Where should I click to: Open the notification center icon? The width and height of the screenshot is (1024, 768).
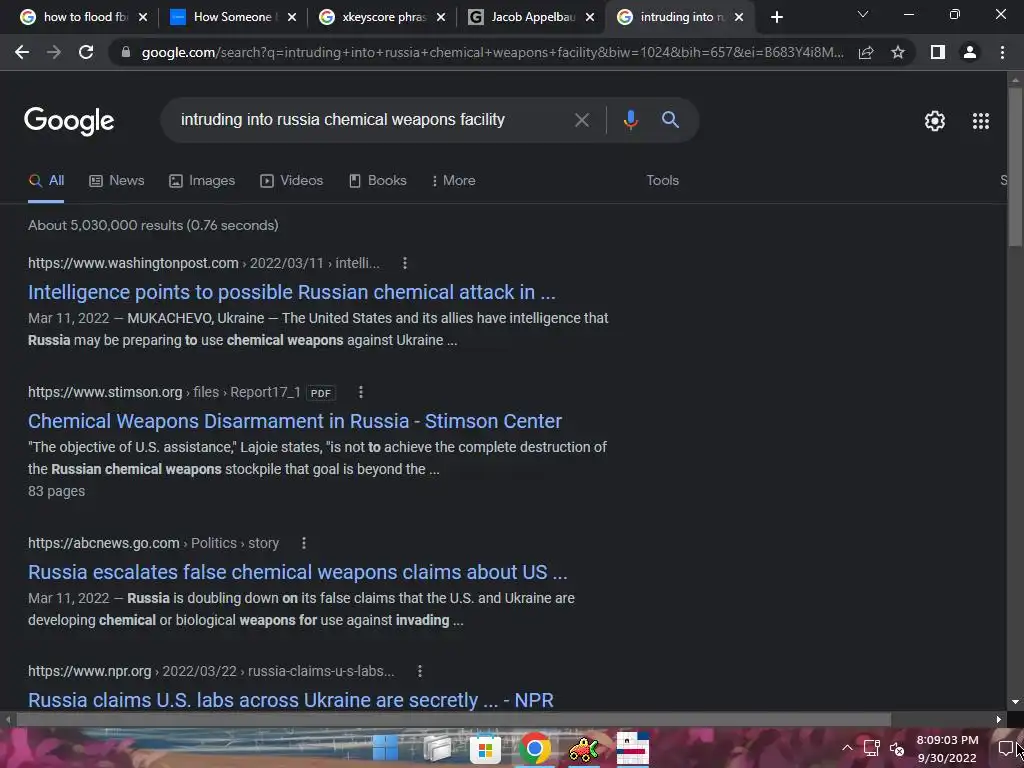[1006, 748]
